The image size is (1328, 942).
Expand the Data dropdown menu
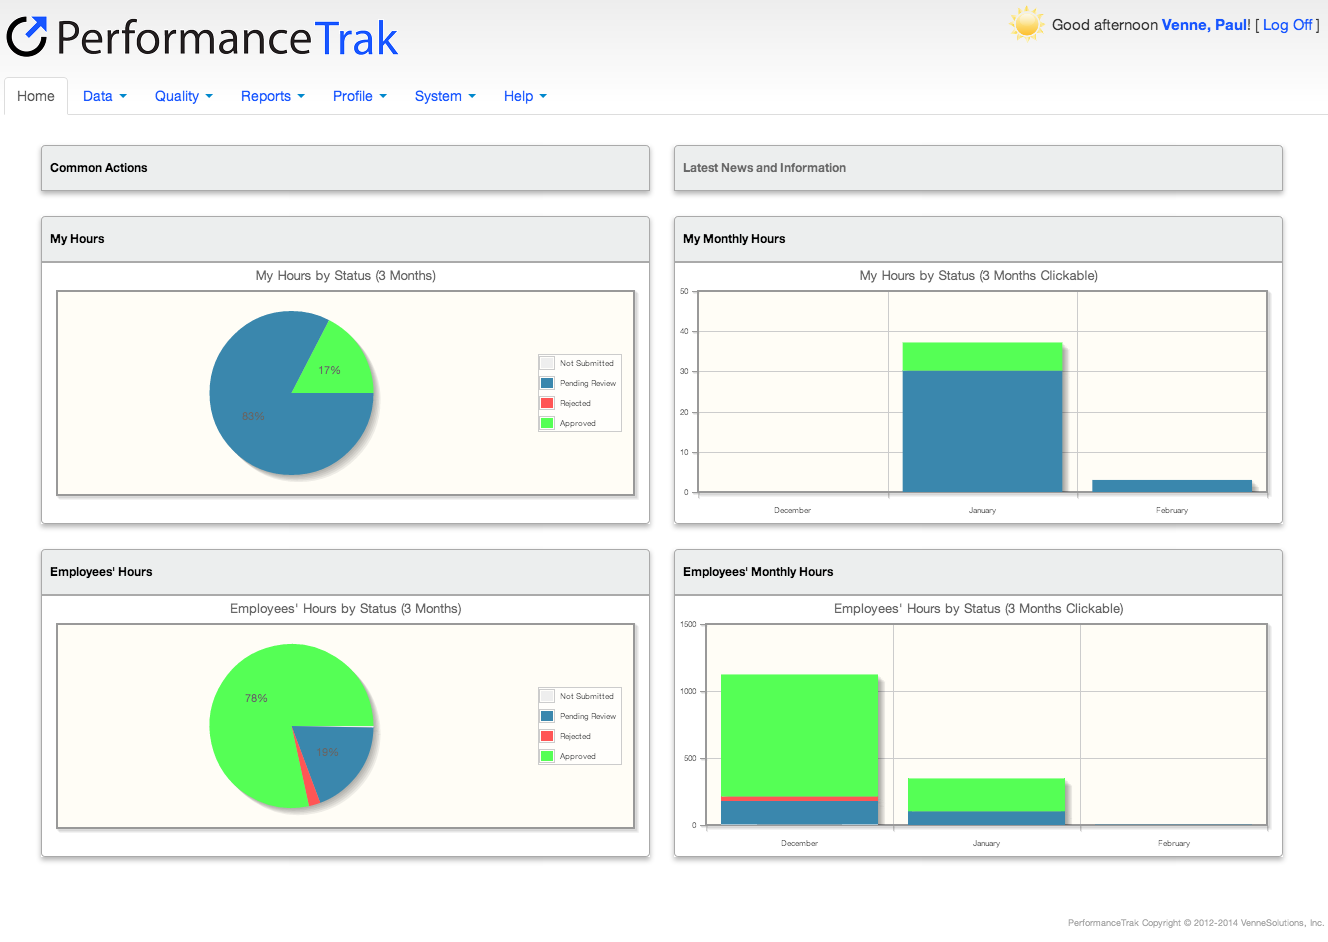coord(105,96)
